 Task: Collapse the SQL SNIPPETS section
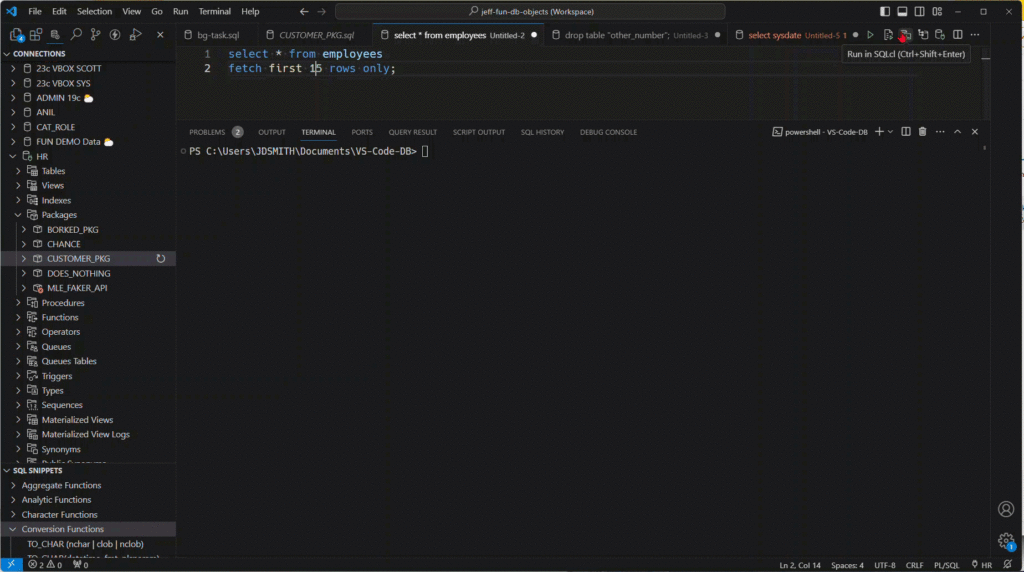coord(38,470)
